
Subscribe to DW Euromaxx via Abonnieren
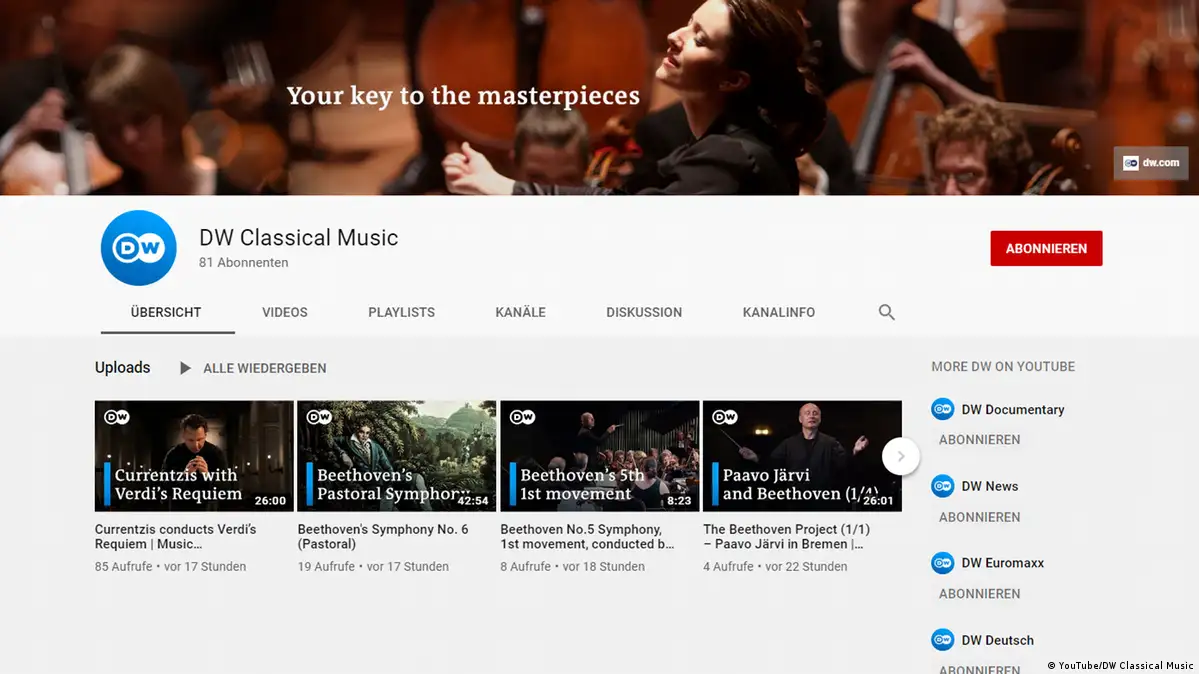pos(979,594)
